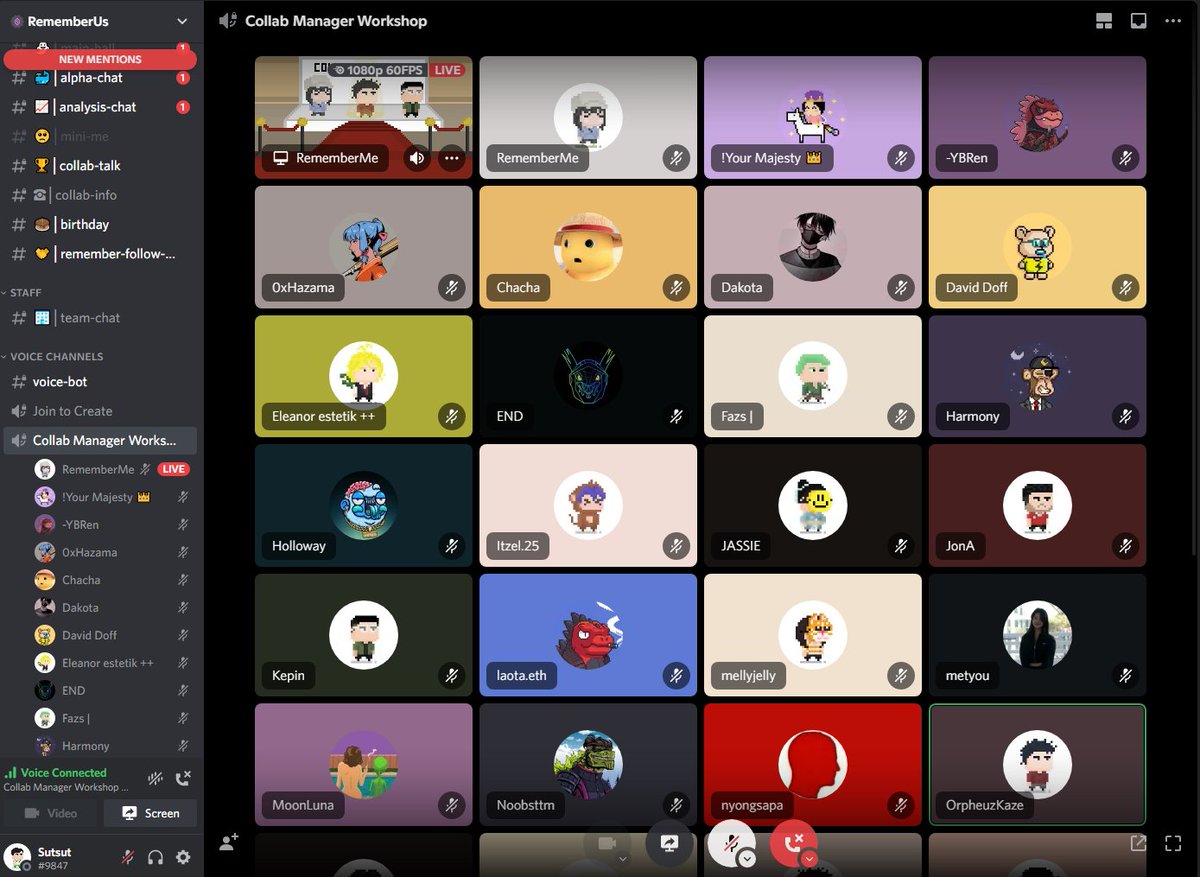Select the Collab Manager Workshop voice channel
1200x877 pixels.
(100, 440)
